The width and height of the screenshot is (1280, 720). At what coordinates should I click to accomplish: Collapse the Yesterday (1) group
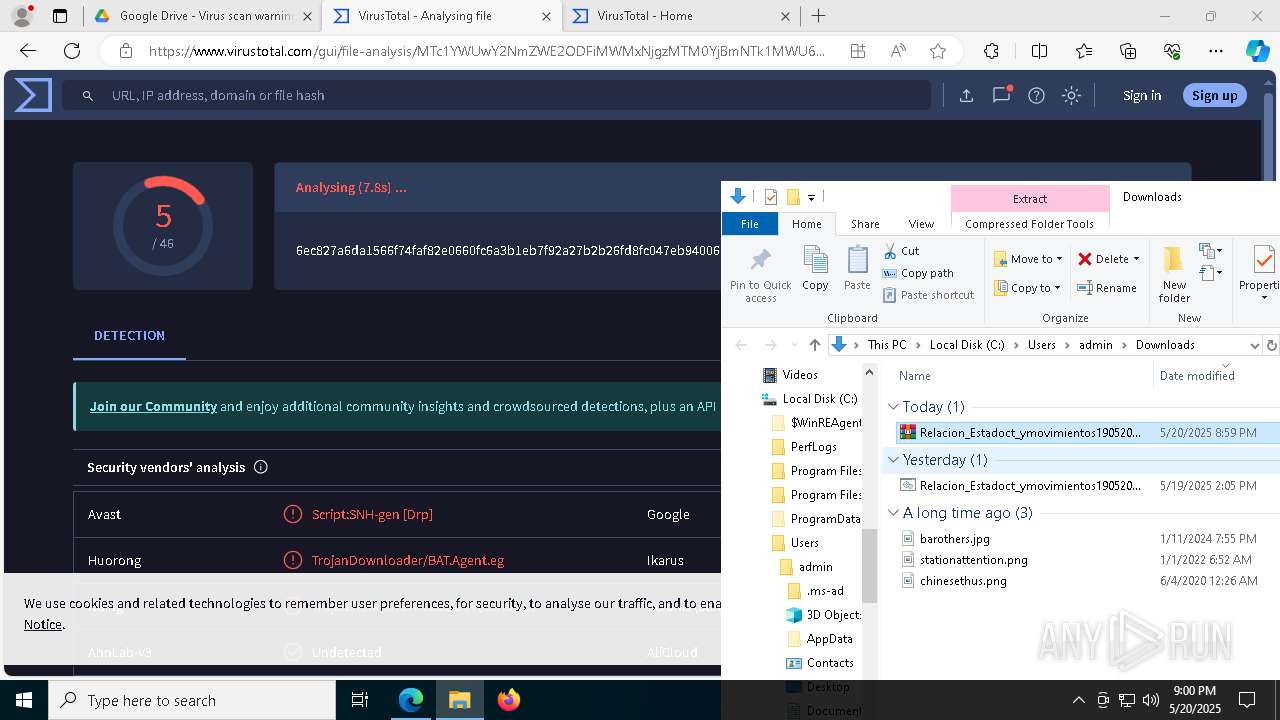click(x=893, y=460)
